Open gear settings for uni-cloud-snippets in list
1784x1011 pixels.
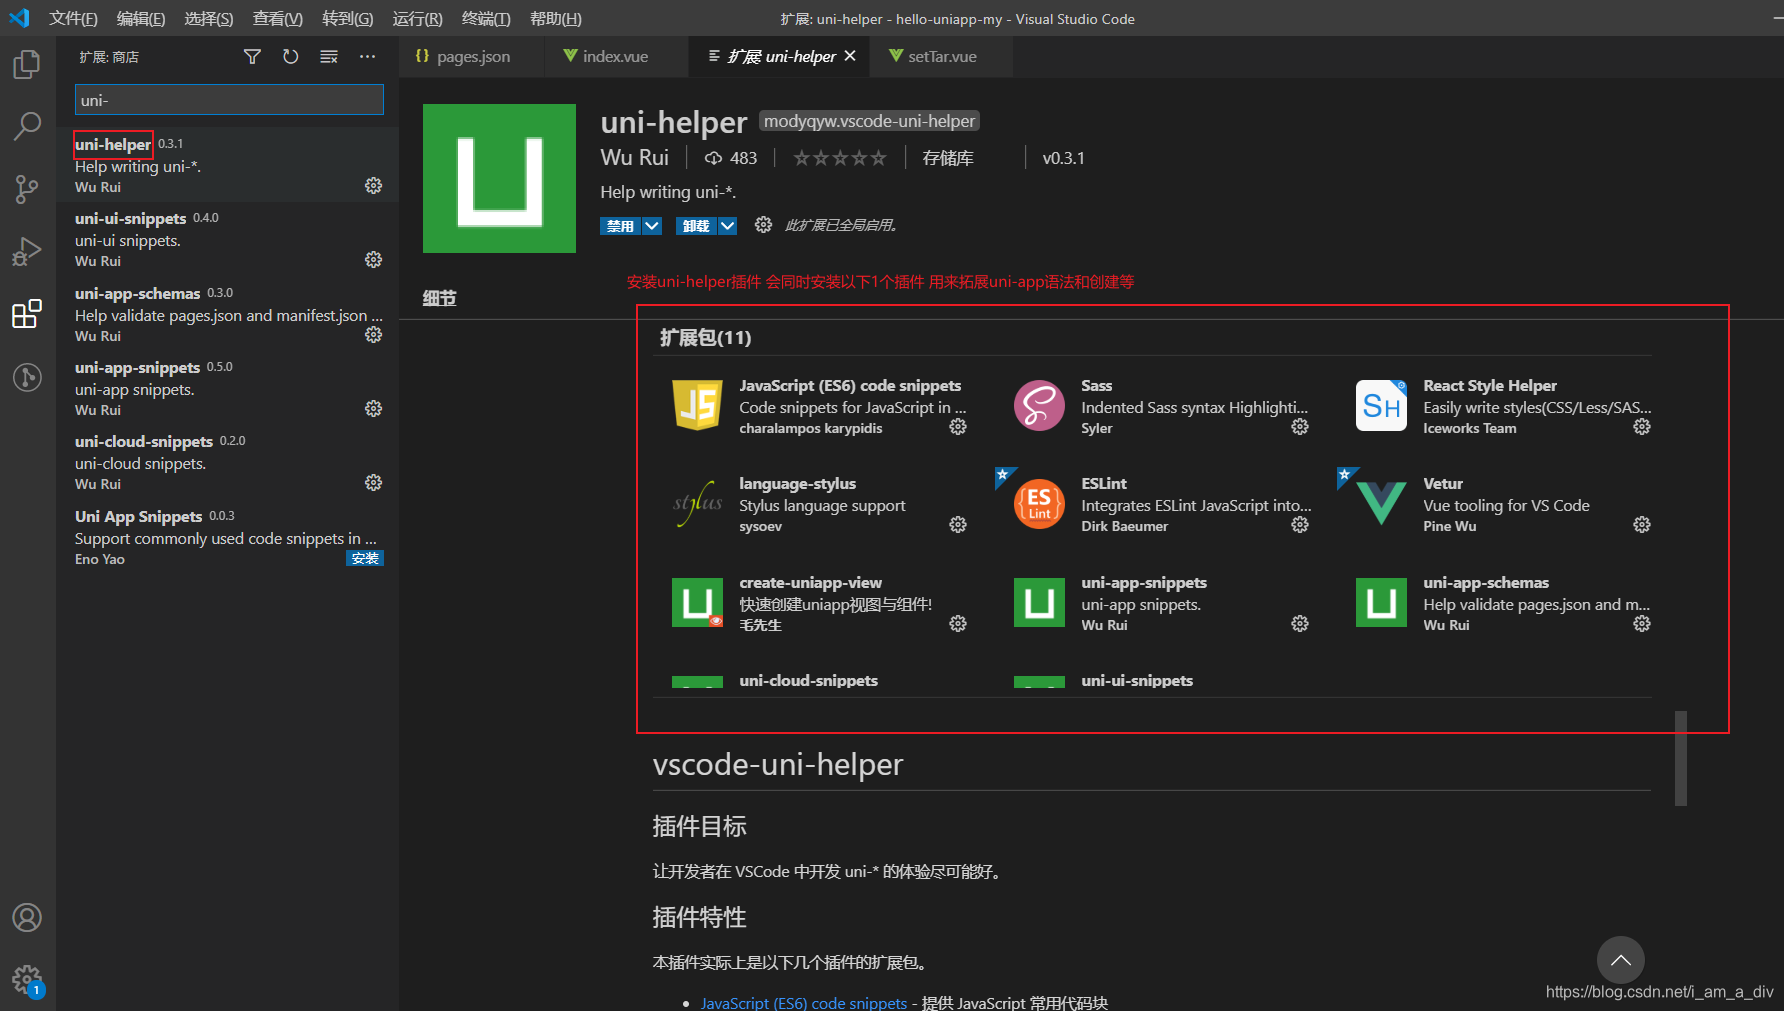373,483
